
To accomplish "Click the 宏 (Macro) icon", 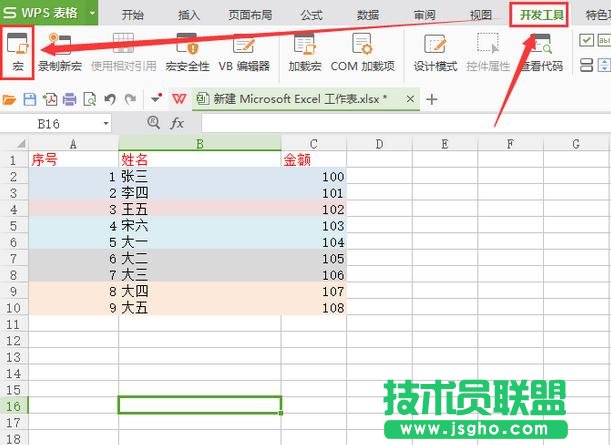I will [18, 50].
